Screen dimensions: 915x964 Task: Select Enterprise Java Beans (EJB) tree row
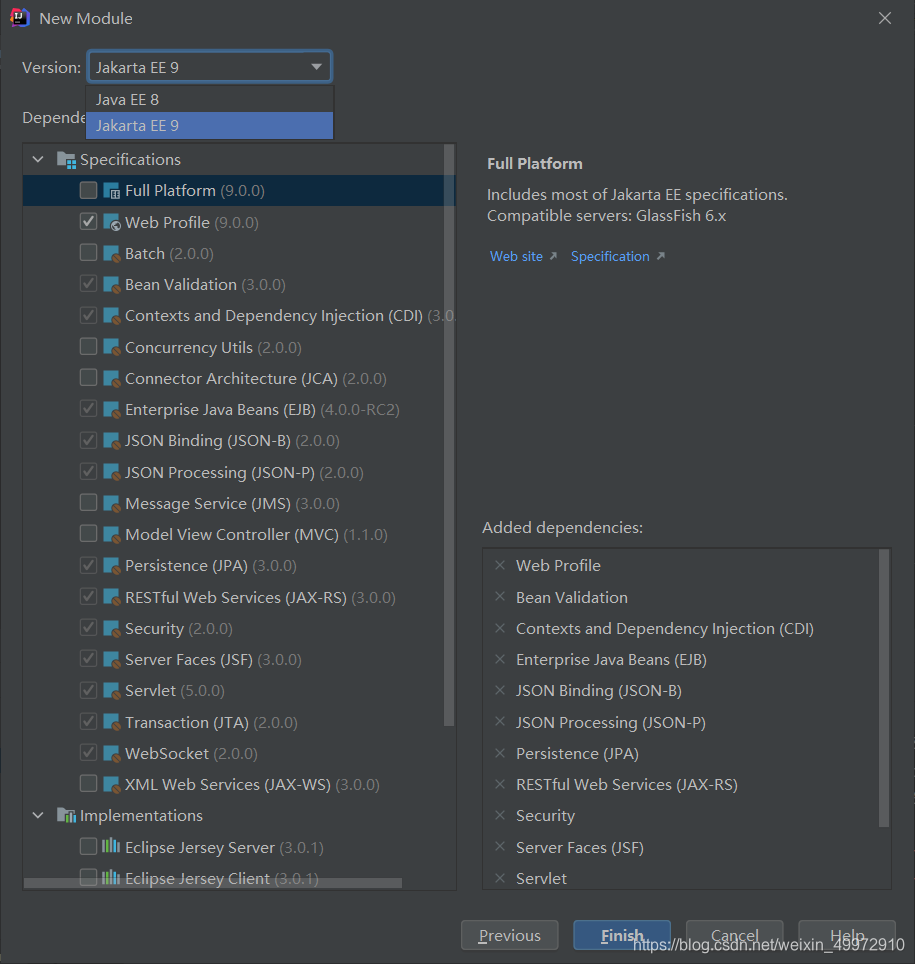[239, 409]
